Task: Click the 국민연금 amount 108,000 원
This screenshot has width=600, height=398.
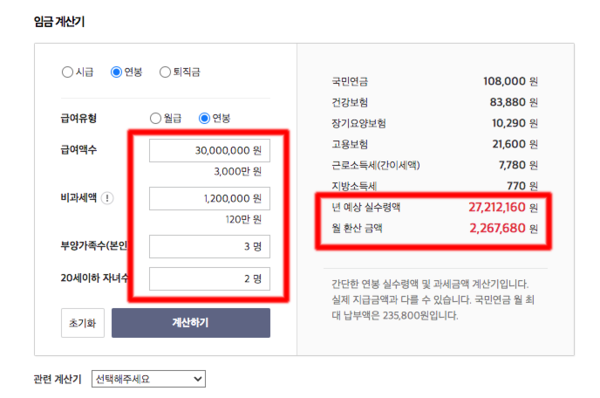Action: click(510, 82)
